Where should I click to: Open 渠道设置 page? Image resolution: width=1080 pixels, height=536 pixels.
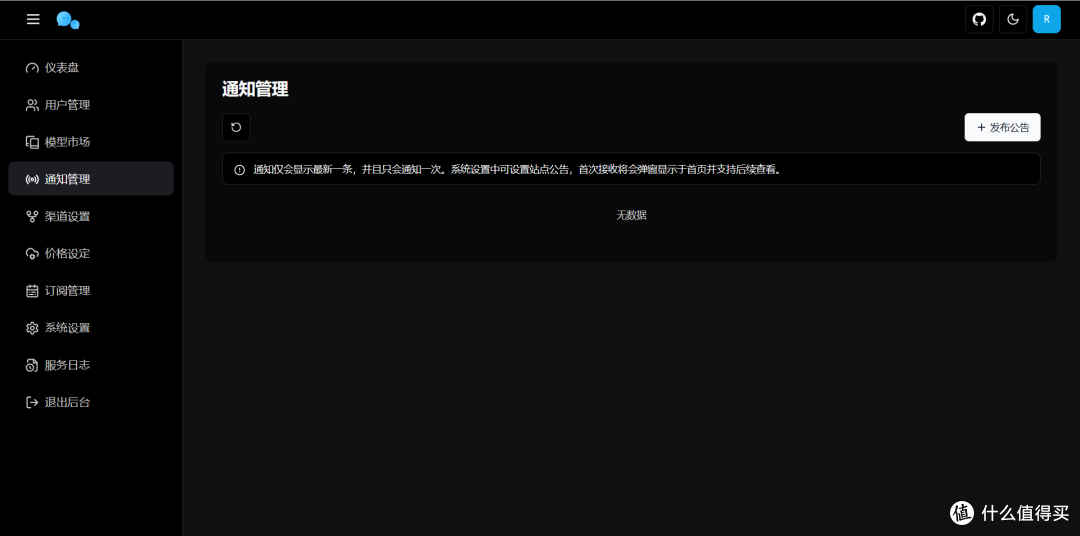coord(91,216)
